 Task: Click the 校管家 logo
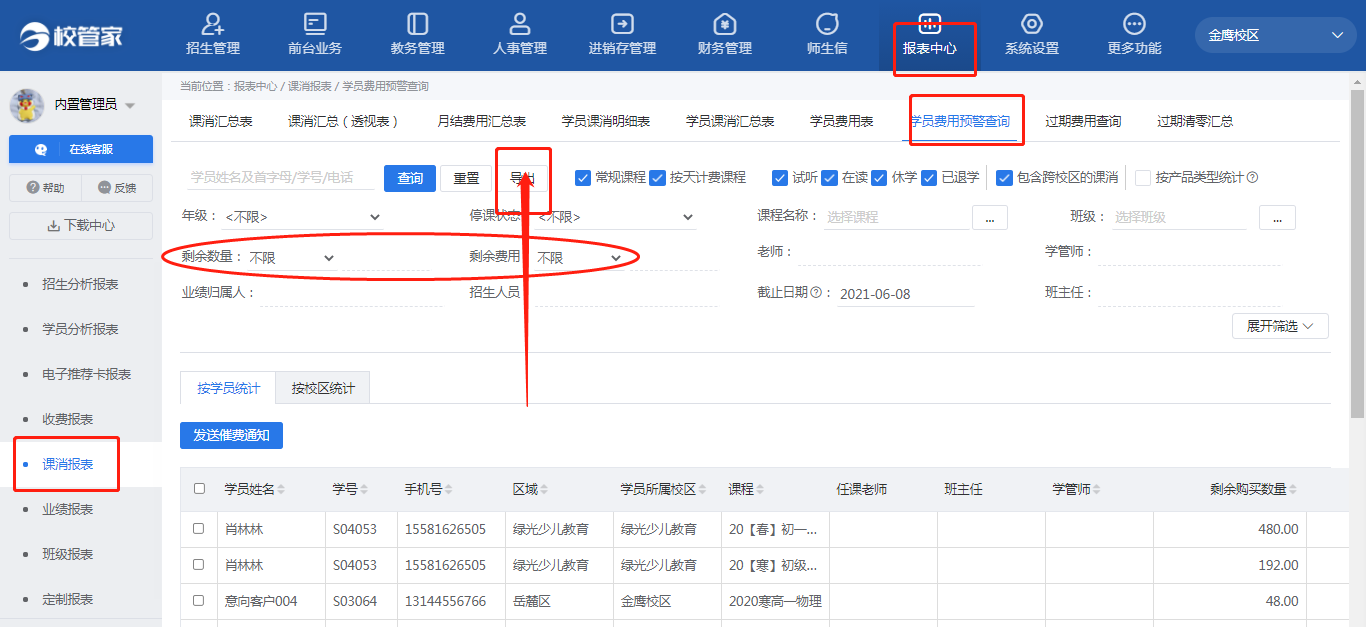72,36
